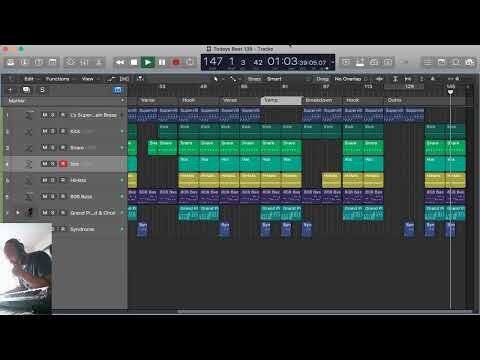Rewind the transport
The height and width of the screenshot is (360, 480).
(120, 62)
